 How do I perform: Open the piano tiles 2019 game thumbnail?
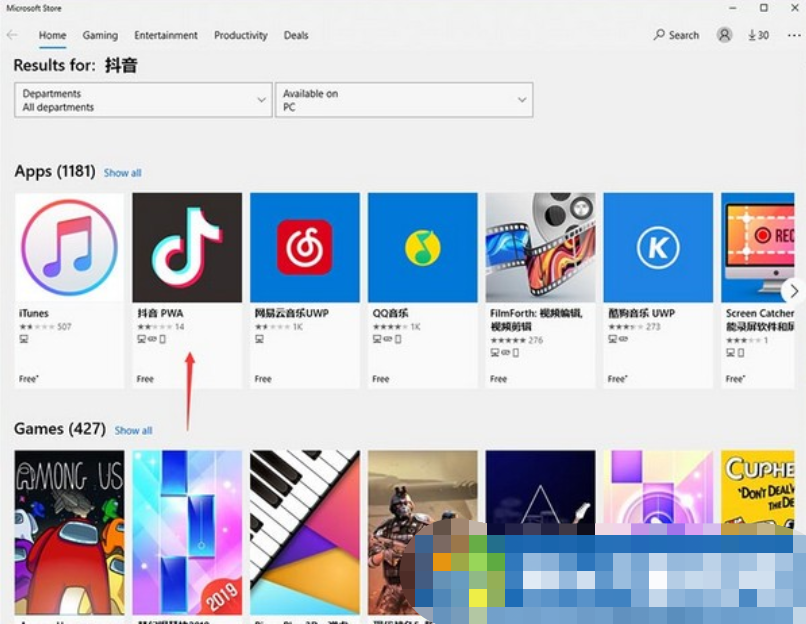pos(187,532)
